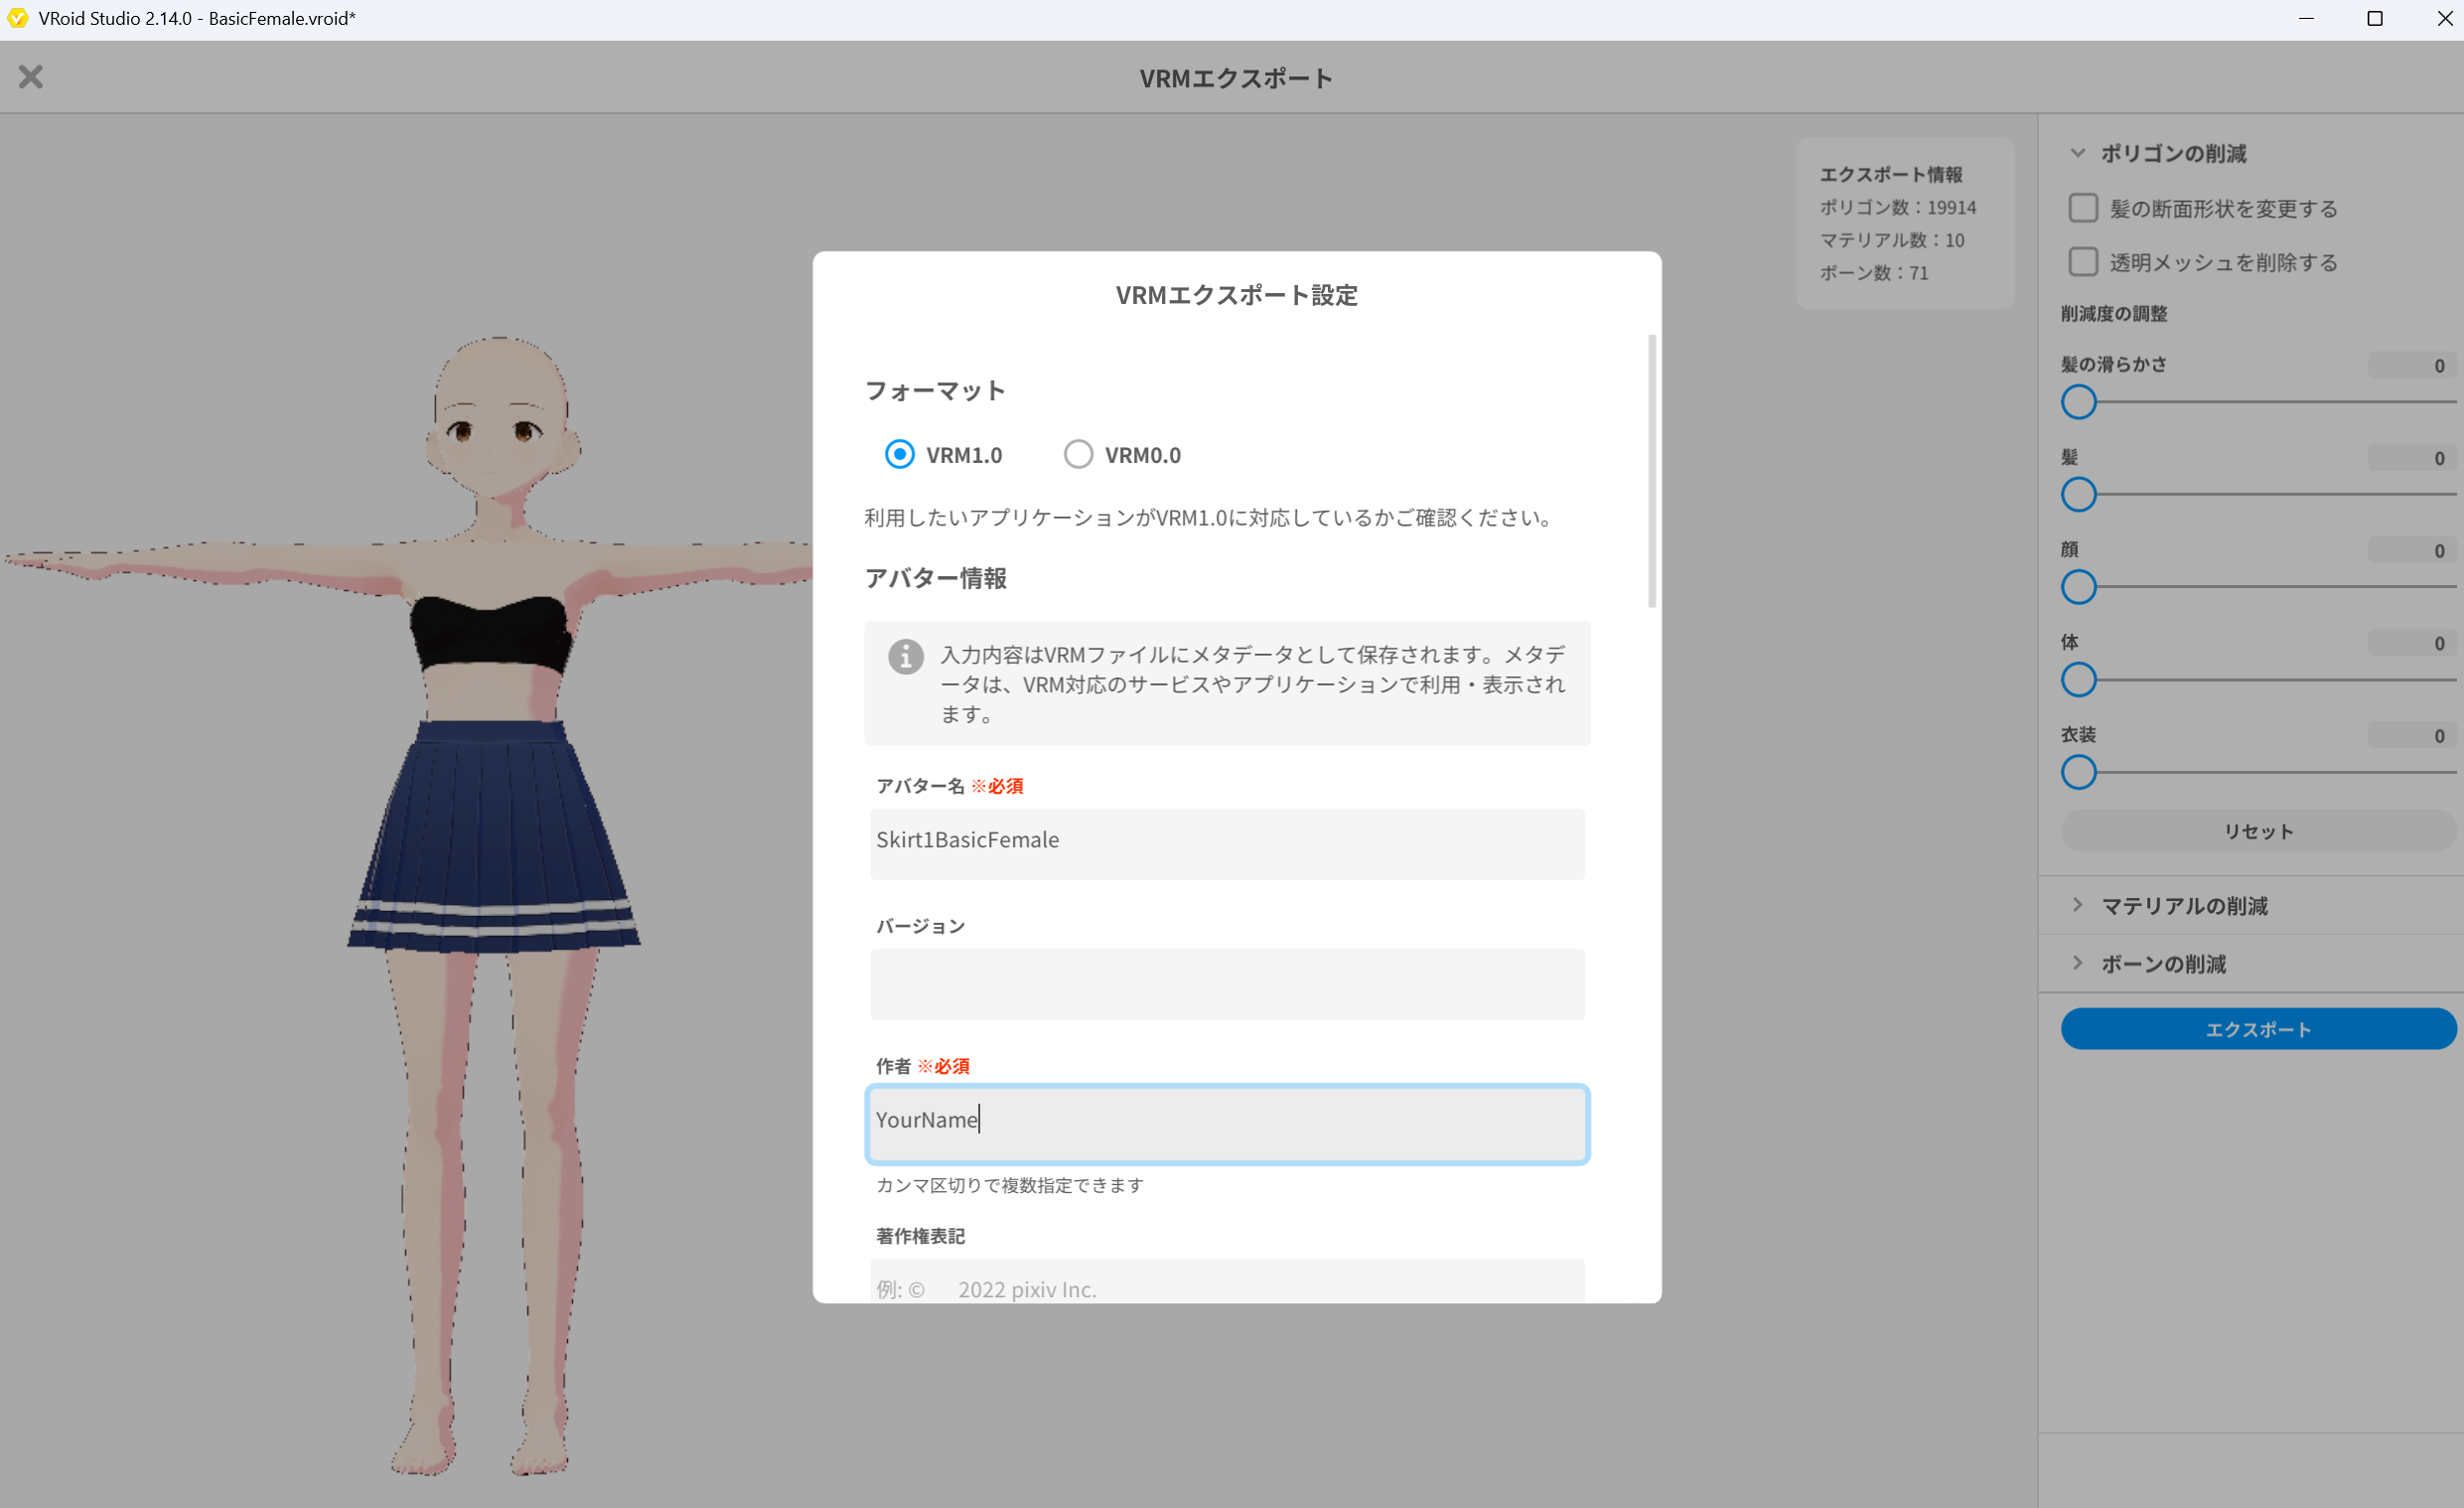2464x1508 pixels.
Task: Click the 削減度の調整 label
Action: click(2113, 314)
